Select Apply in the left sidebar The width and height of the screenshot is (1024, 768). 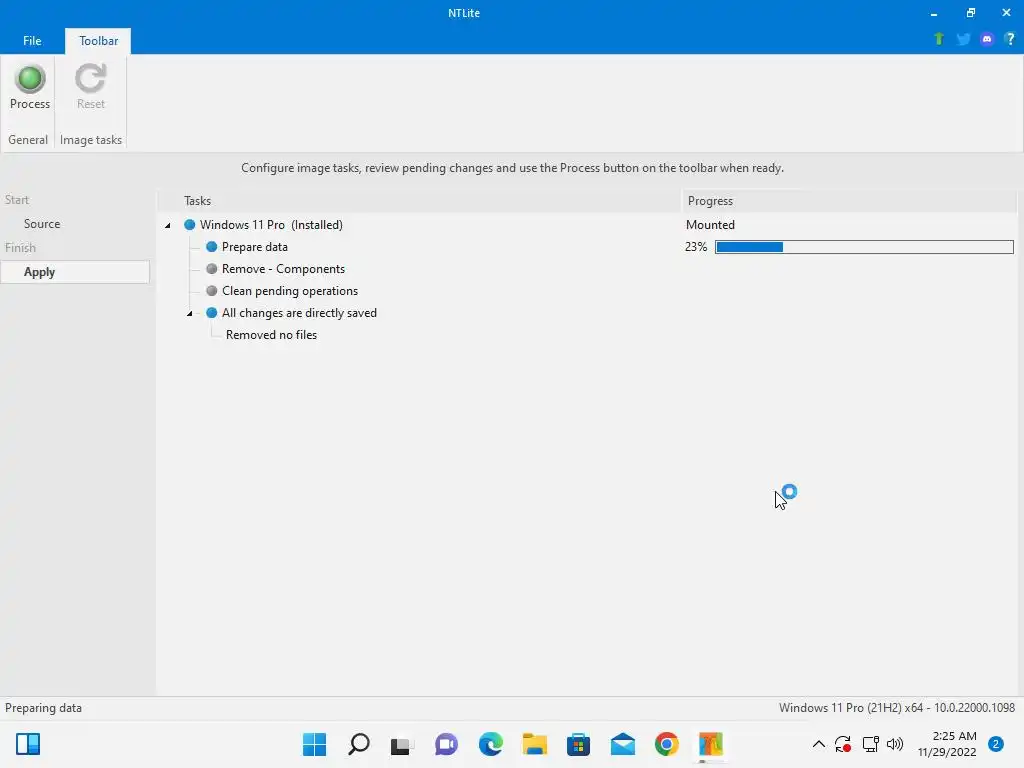(75, 272)
